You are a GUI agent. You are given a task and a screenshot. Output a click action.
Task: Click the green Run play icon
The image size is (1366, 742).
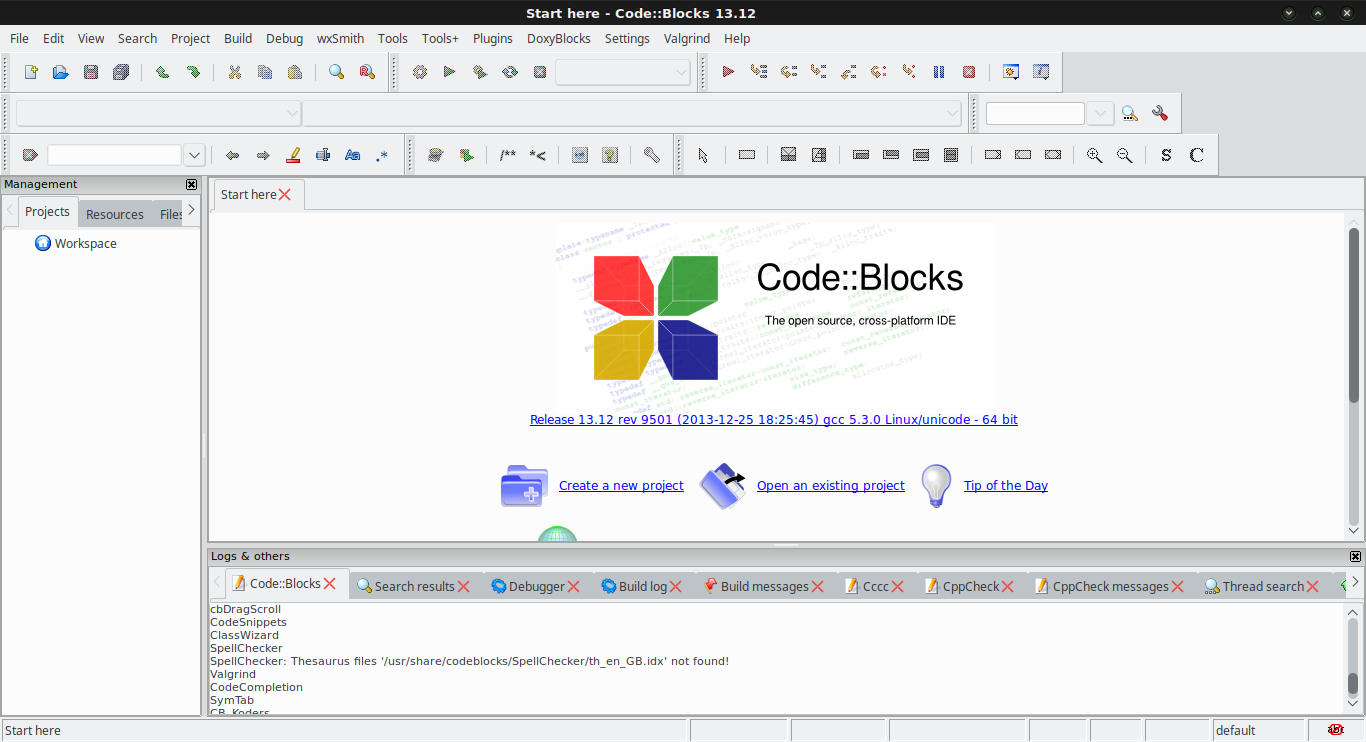450,72
